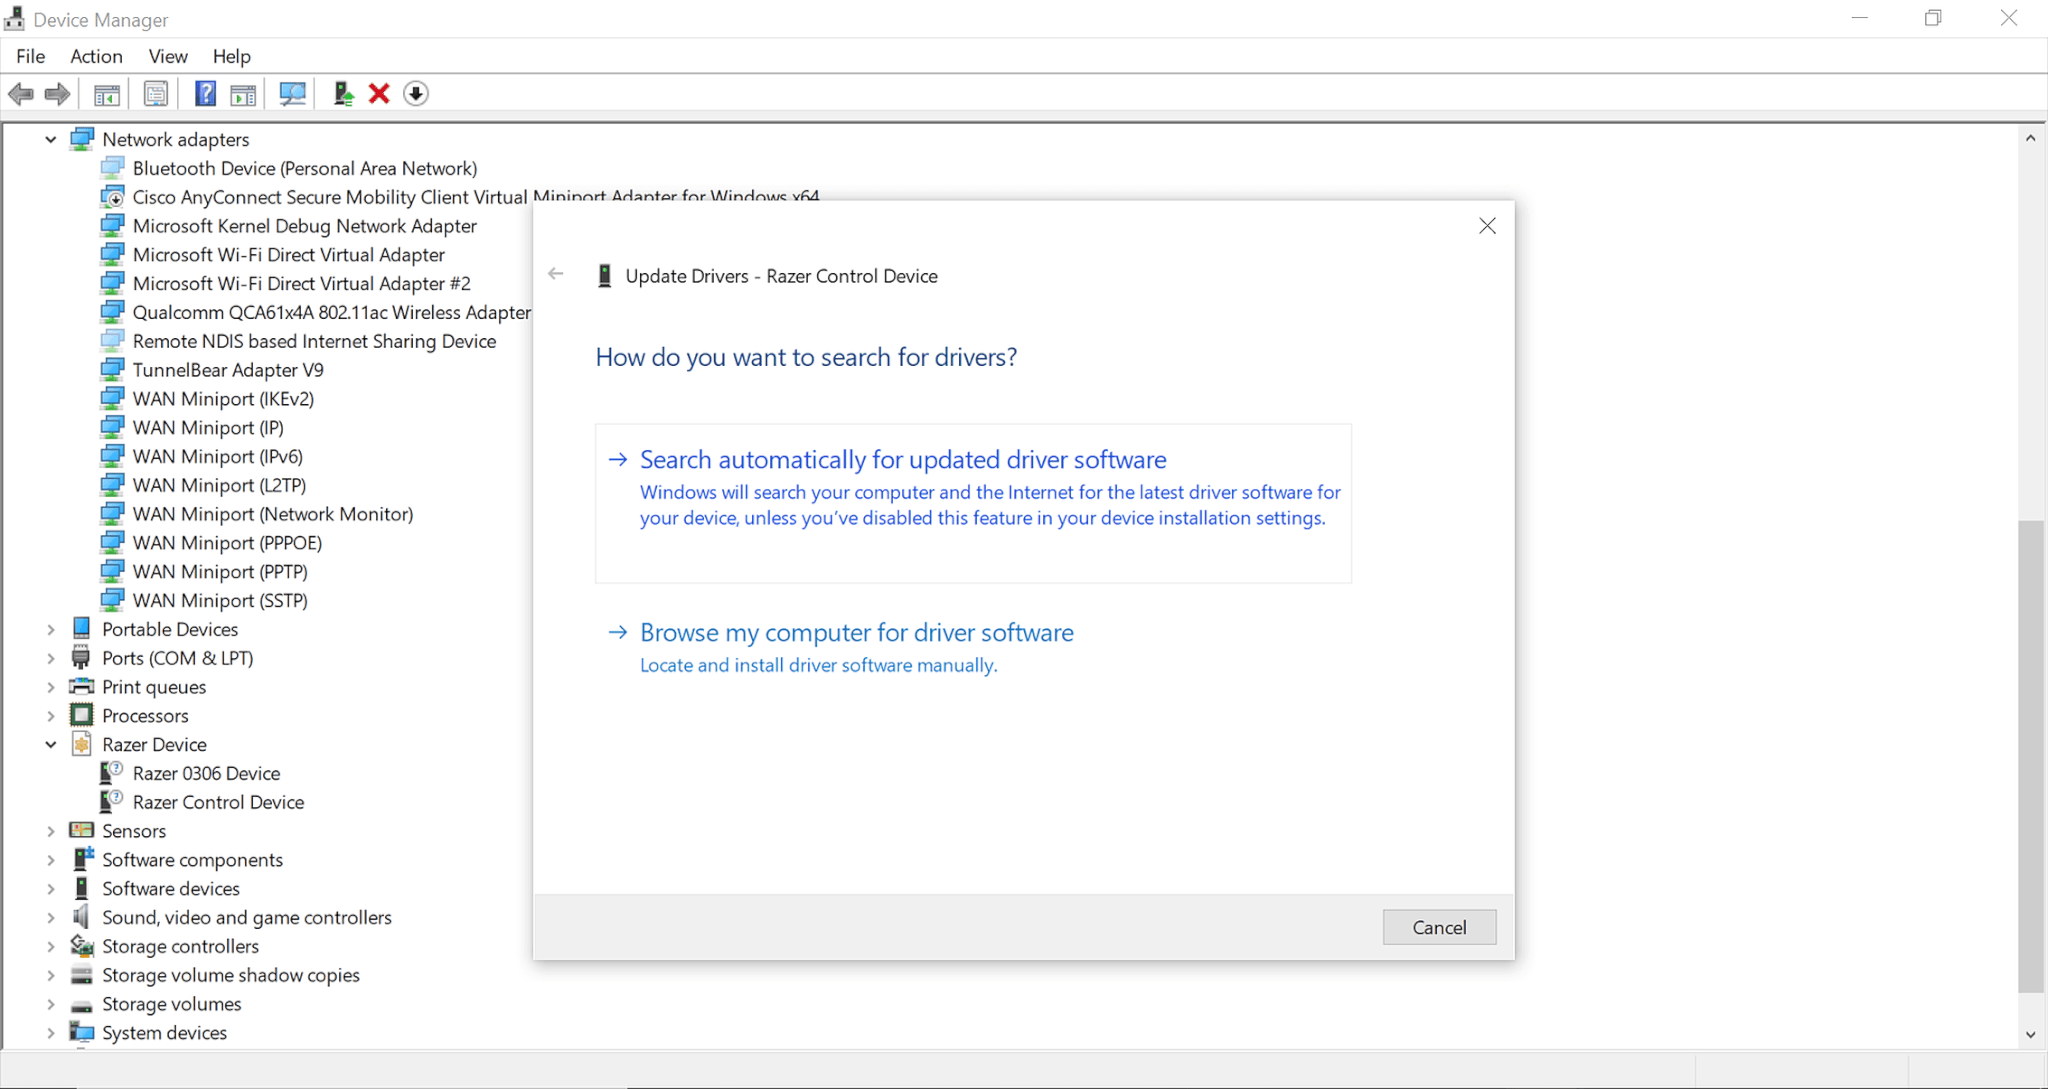Expand the Ports (COM & LPT) category

[x=51, y=659]
